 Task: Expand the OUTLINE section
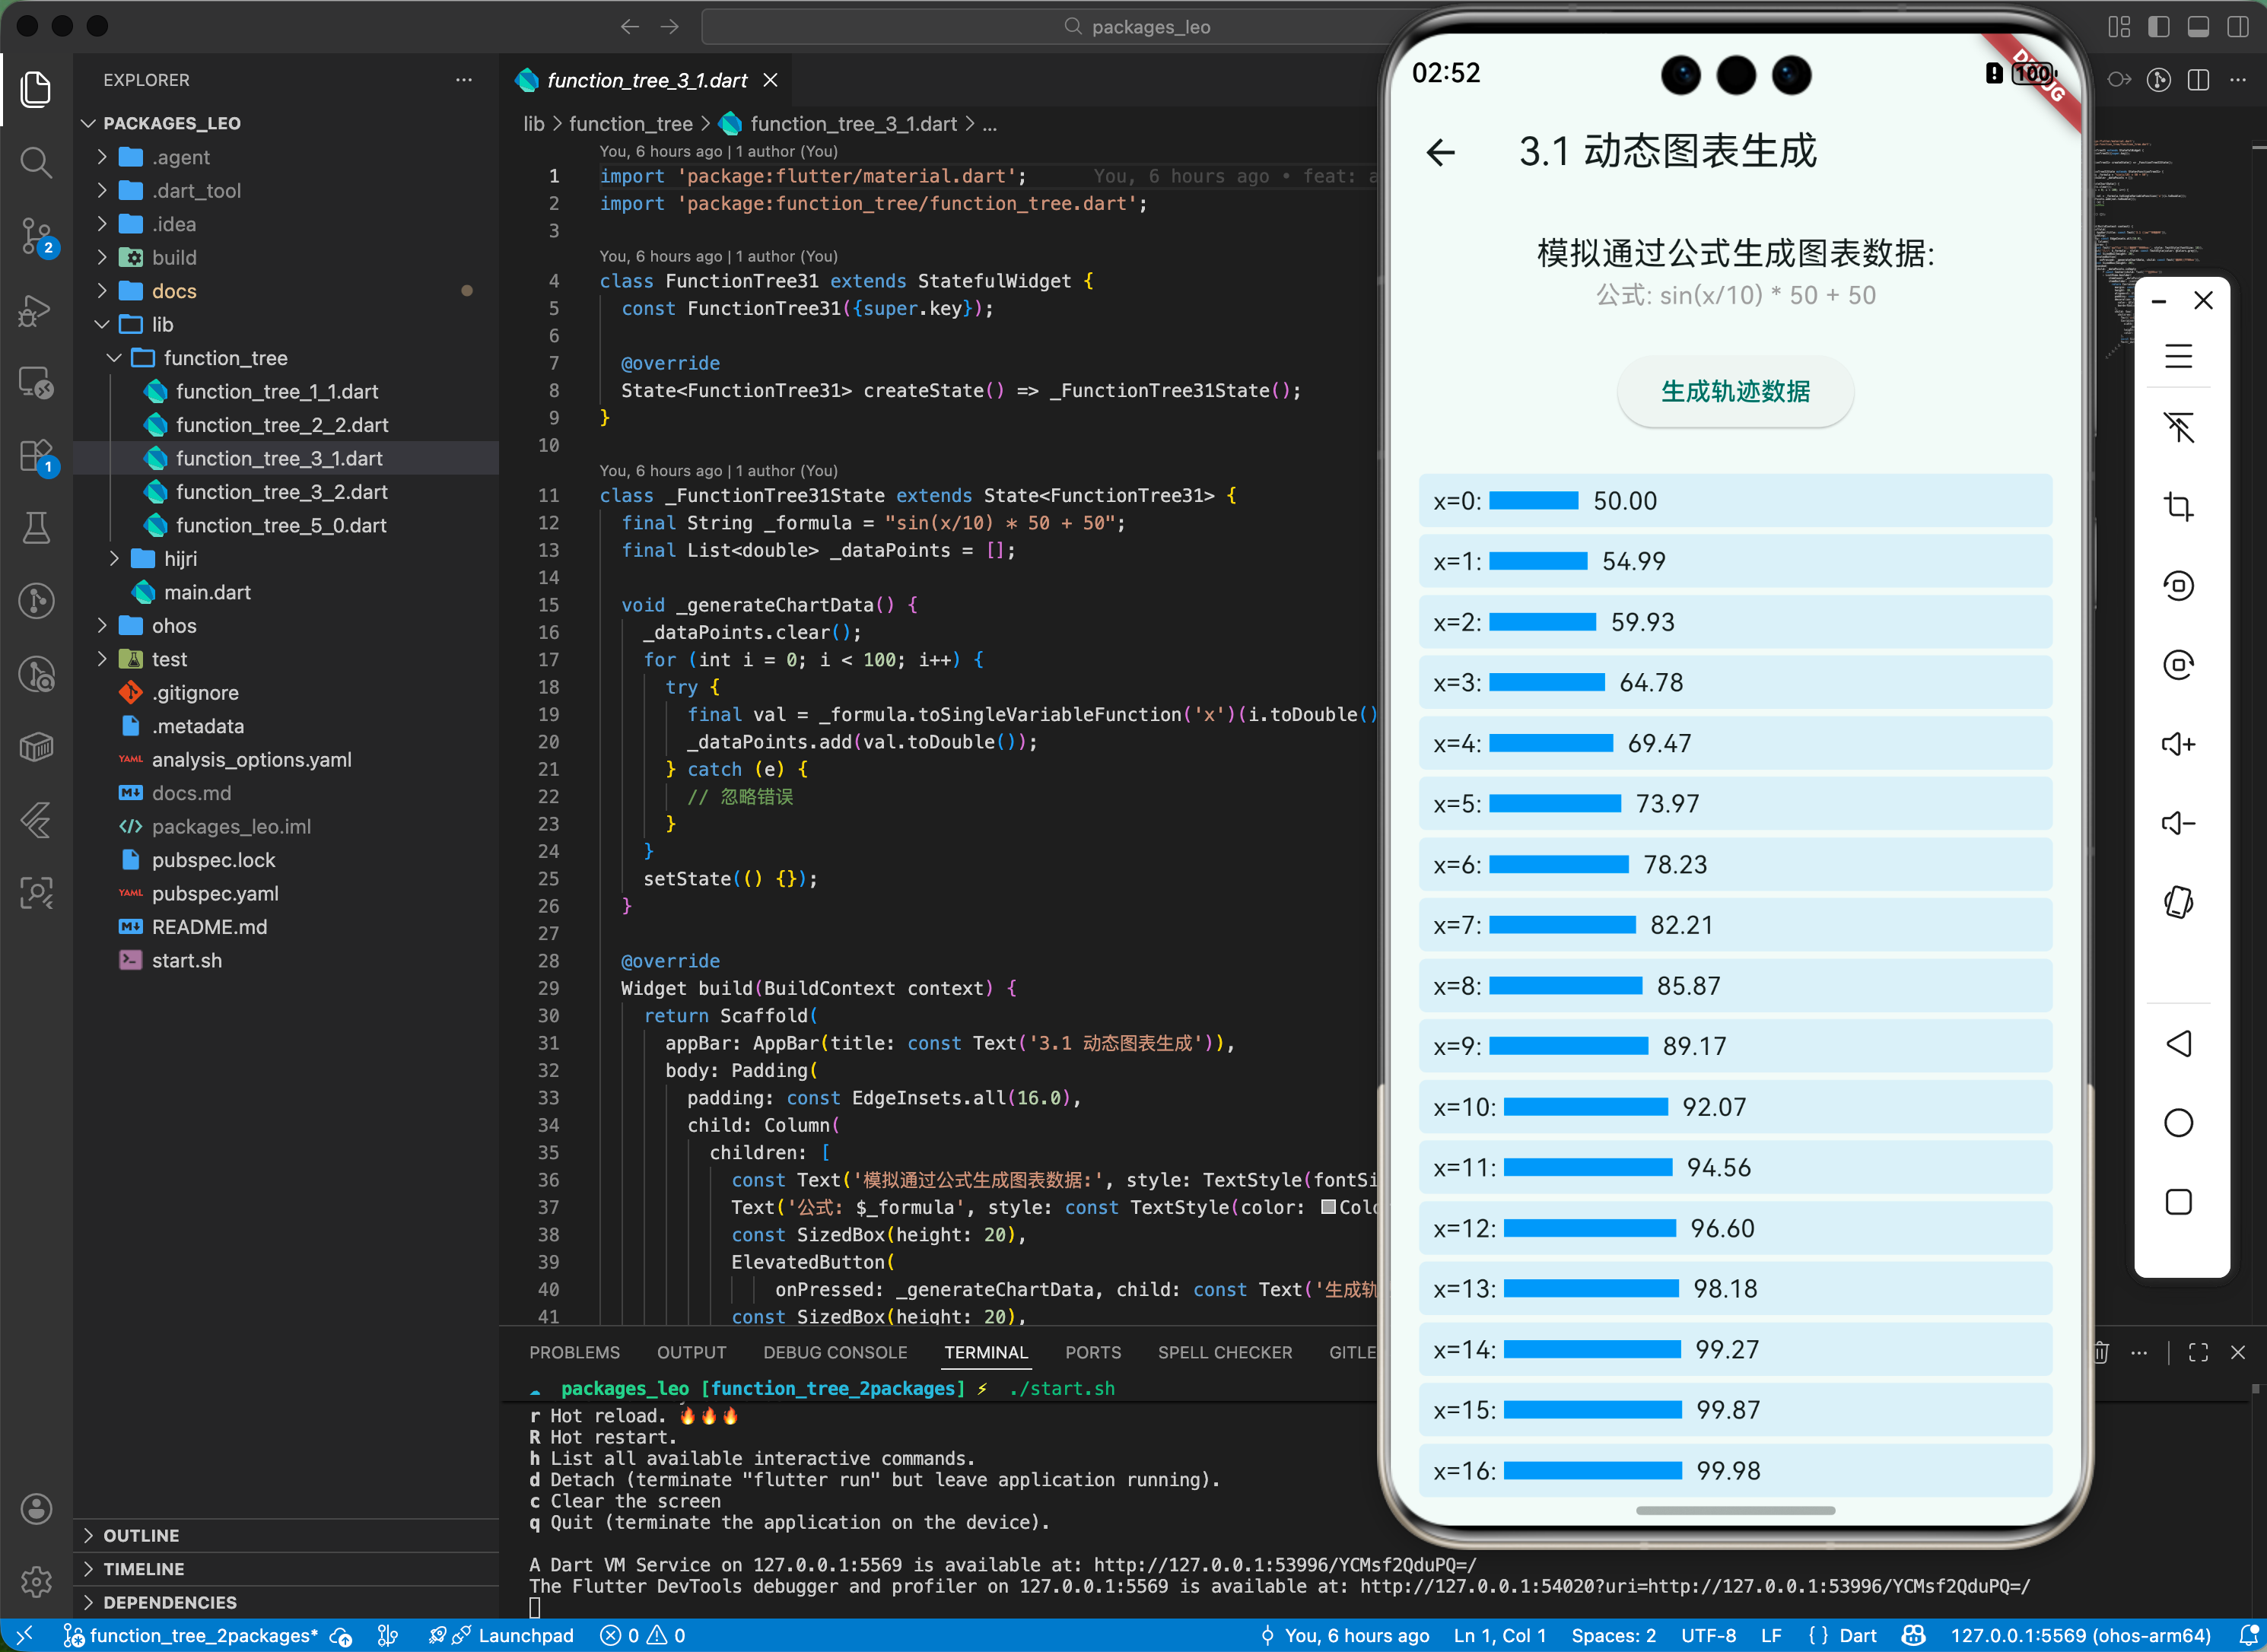(x=141, y=1535)
